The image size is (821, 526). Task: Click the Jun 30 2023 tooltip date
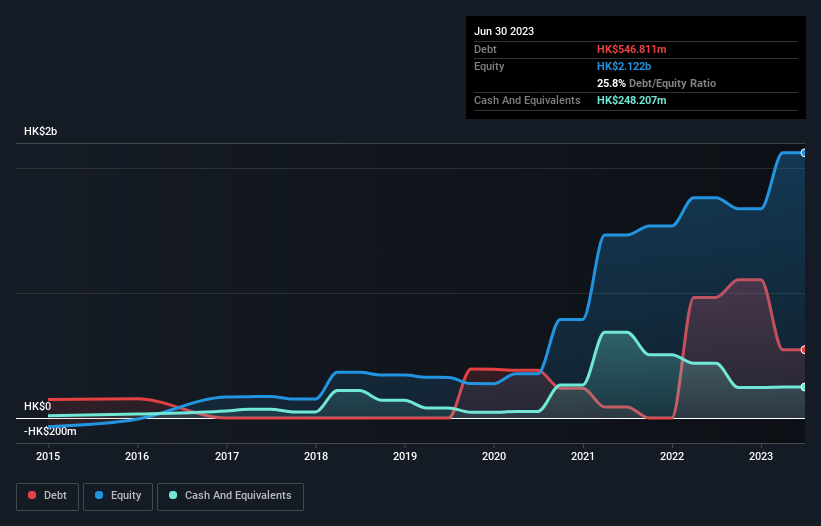(504, 31)
